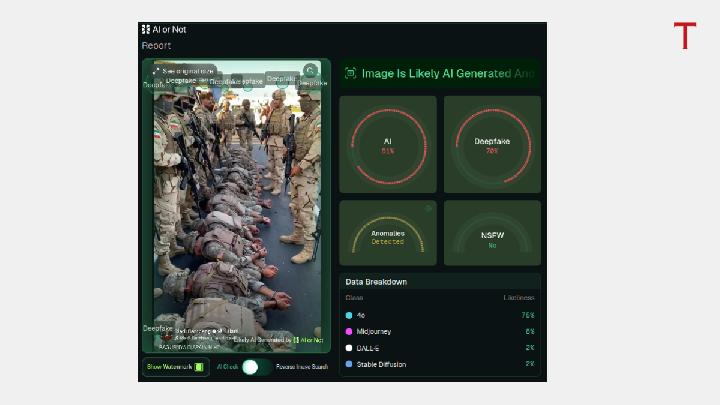Click the pink dot next to Midjourney

pyautogui.click(x=349, y=331)
